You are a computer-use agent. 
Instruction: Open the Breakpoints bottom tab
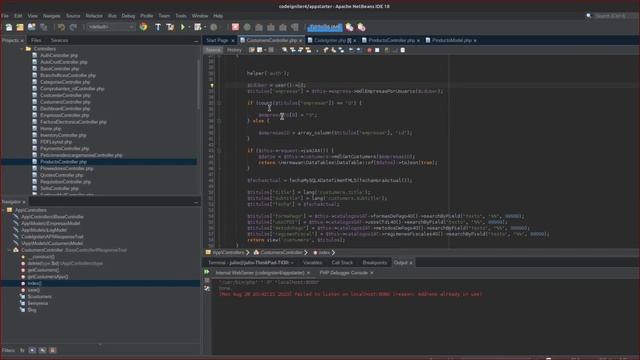(x=374, y=263)
